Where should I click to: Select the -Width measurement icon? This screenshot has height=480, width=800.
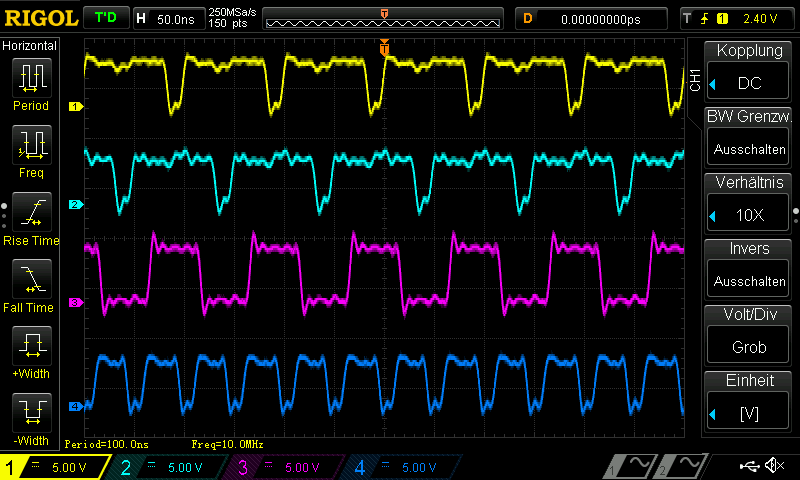(30, 413)
